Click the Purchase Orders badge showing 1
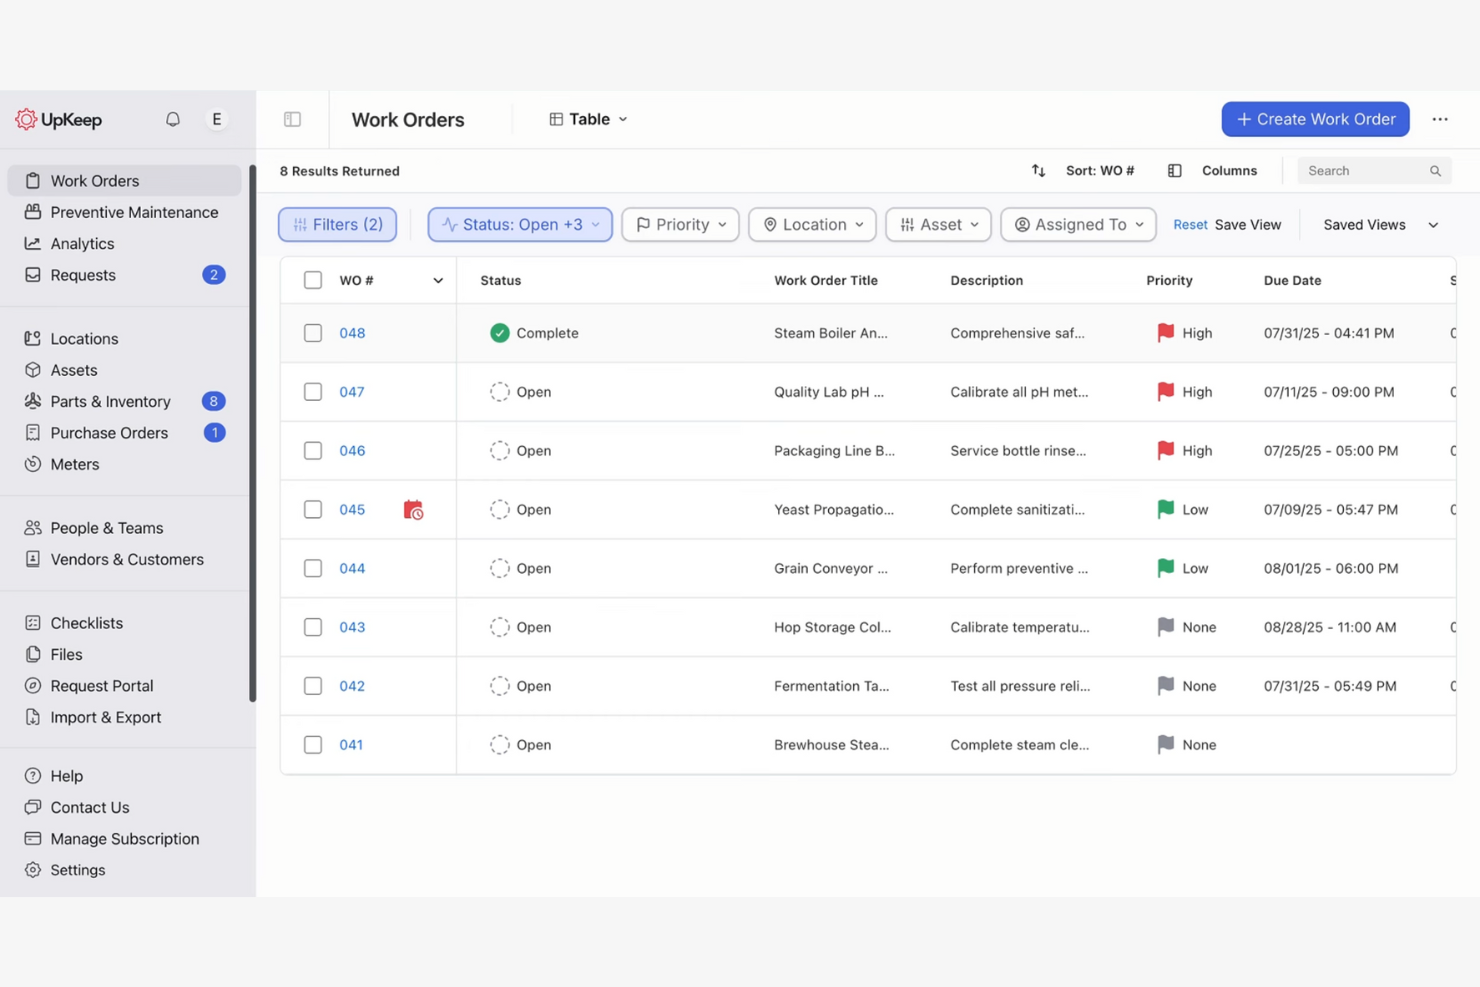The image size is (1480, 987). pyautogui.click(x=213, y=433)
